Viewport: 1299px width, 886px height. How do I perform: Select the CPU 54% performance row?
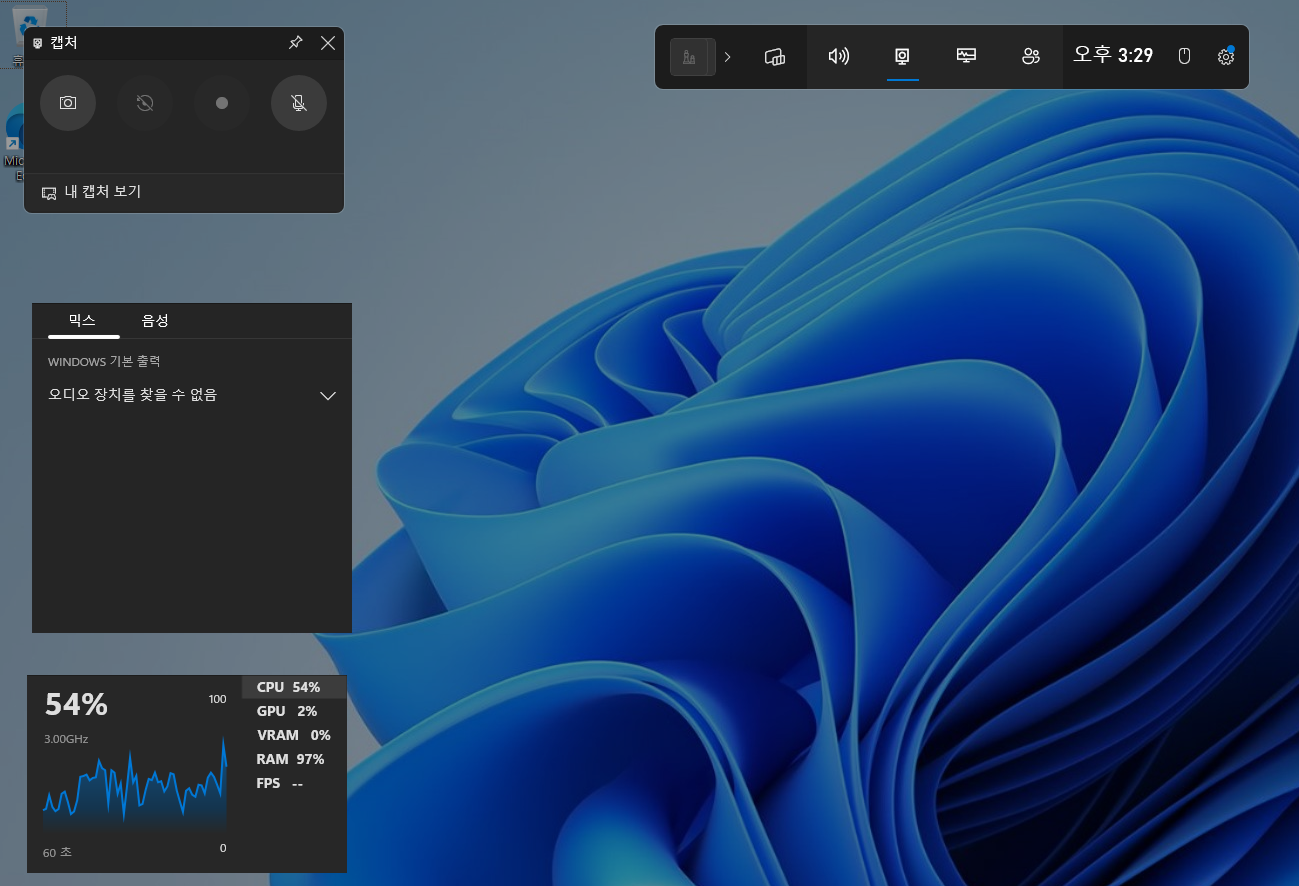294,687
